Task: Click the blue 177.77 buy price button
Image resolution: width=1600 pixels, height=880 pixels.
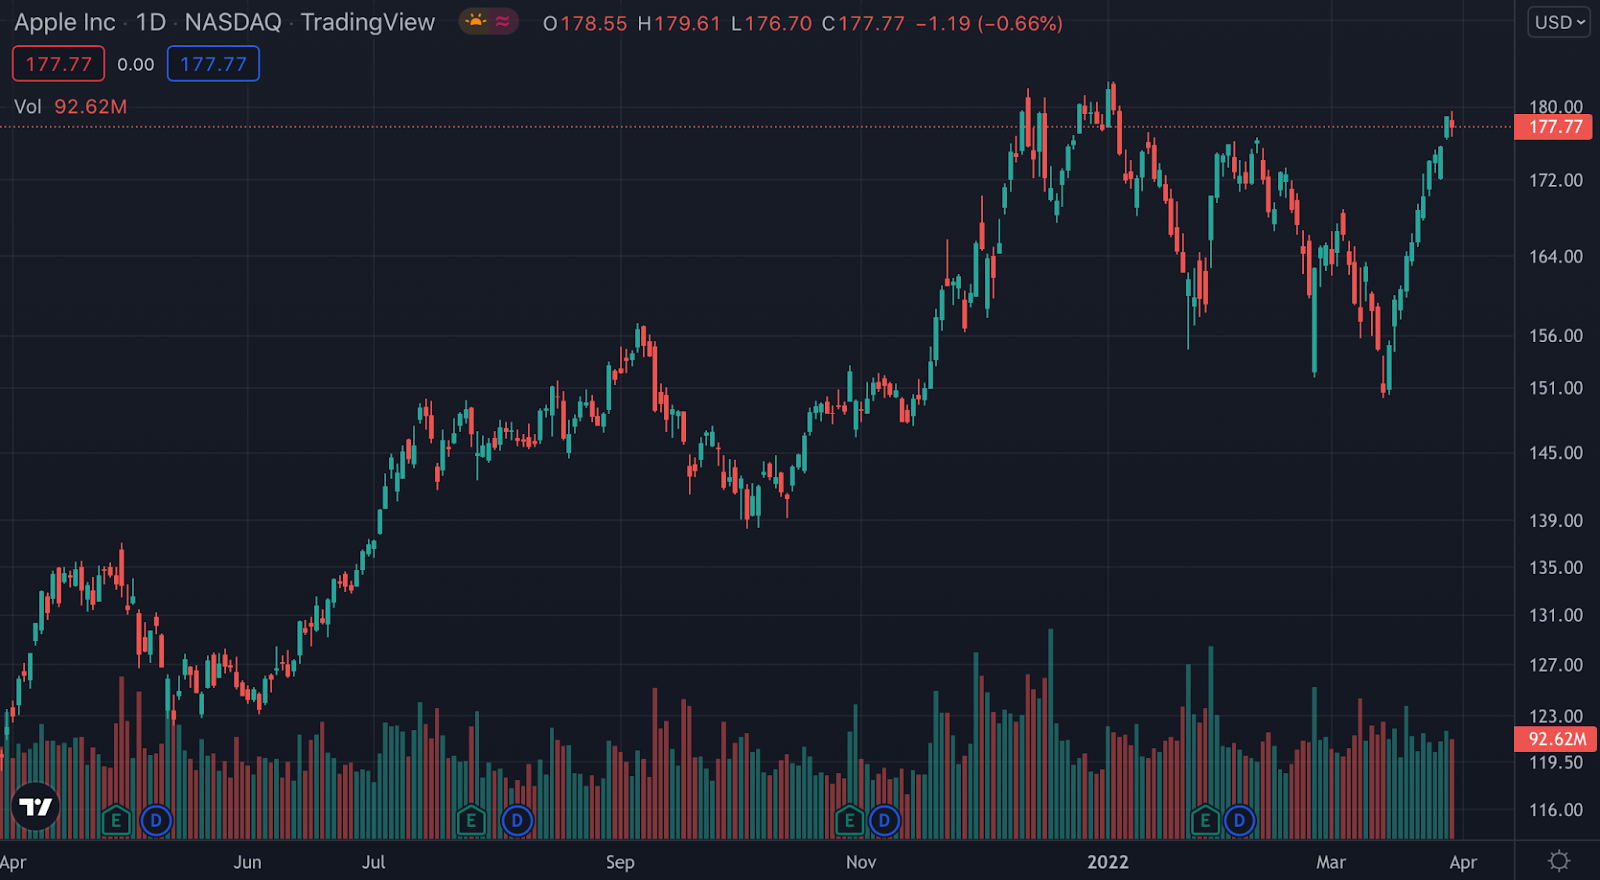Action: click(213, 64)
